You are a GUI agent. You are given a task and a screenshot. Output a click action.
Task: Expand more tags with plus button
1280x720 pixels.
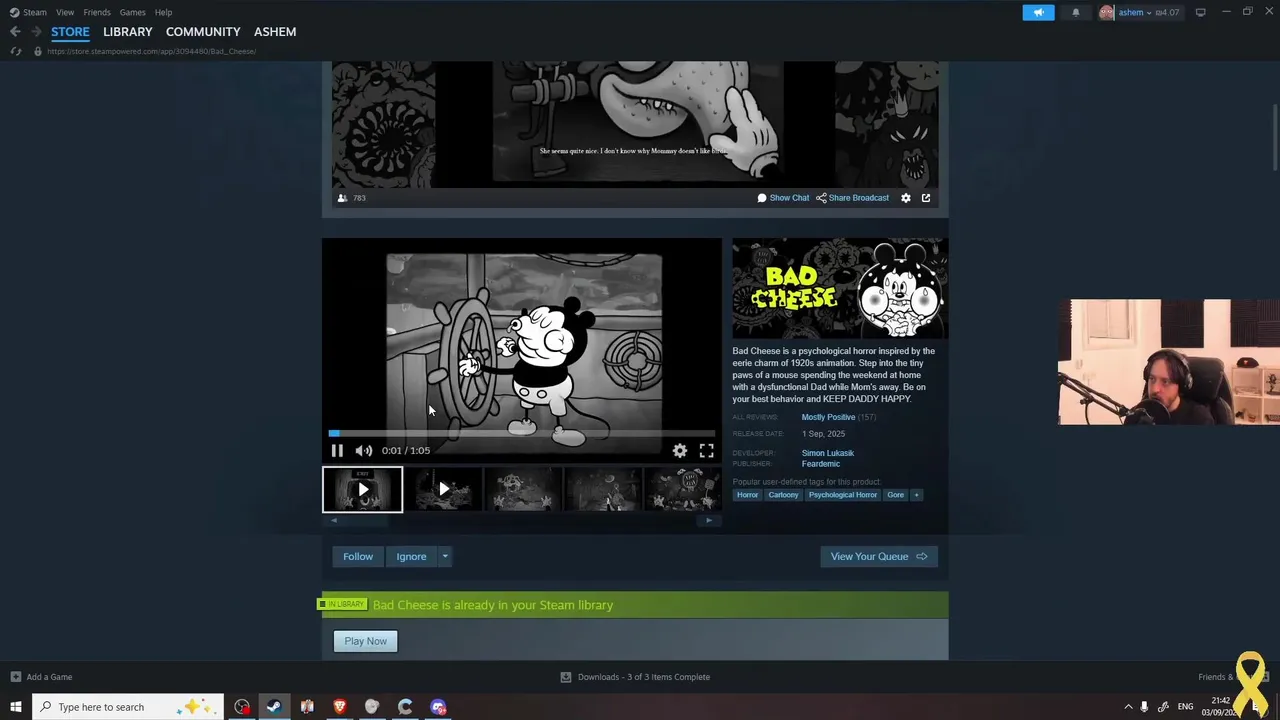click(915, 495)
